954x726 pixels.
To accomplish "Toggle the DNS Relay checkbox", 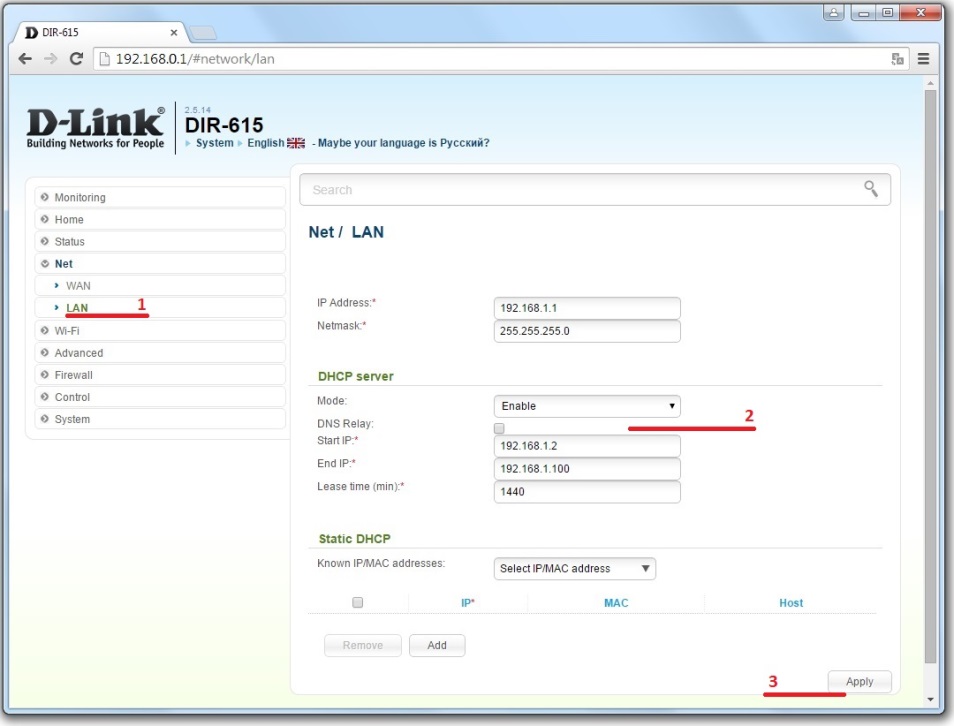I will [499, 428].
